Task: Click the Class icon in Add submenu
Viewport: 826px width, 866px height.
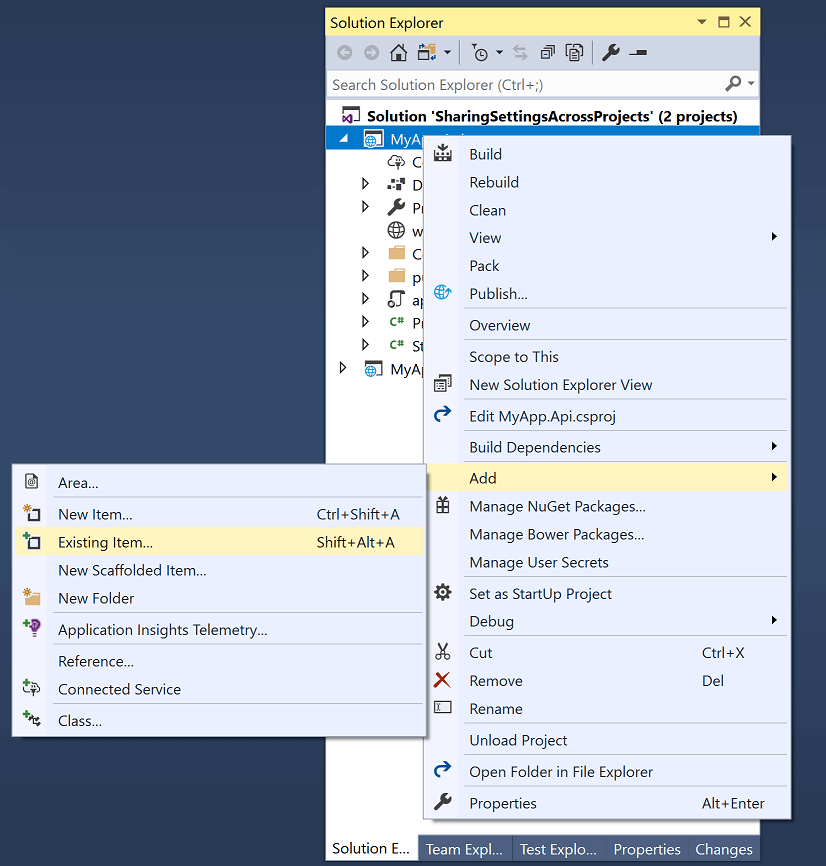Action: (31, 719)
